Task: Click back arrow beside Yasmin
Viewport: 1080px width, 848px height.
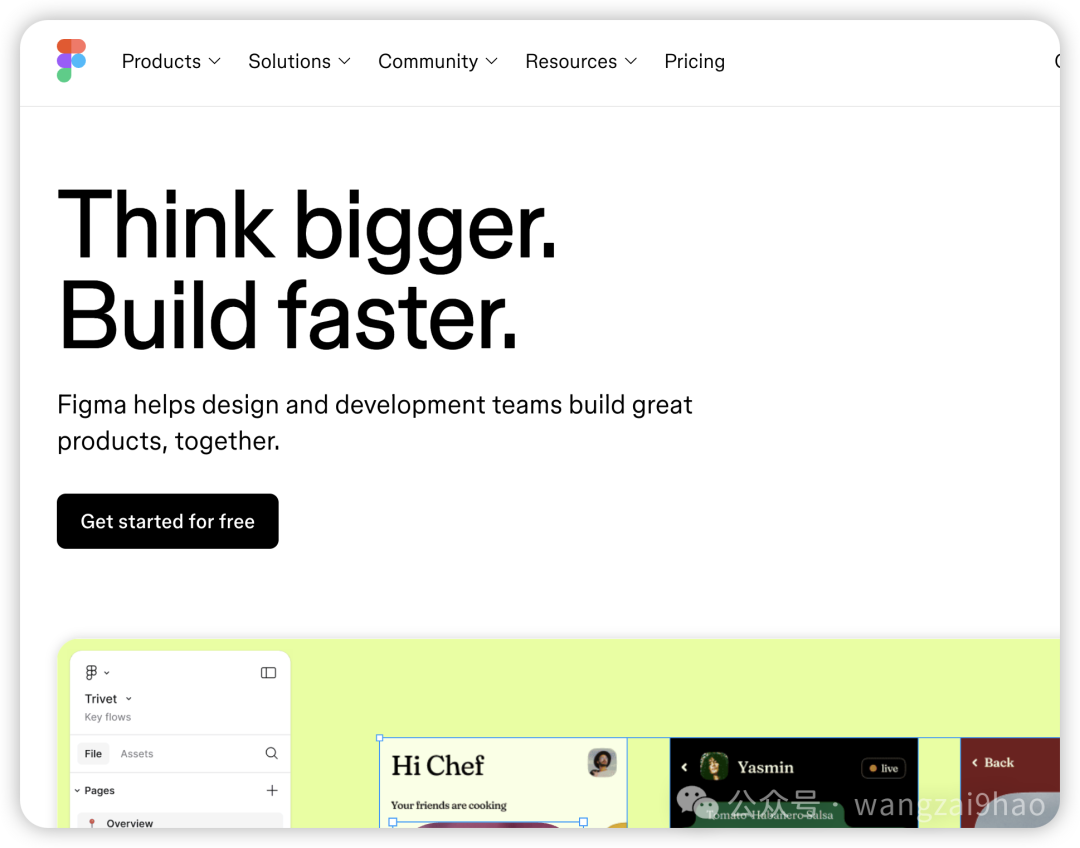Action: pyautogui.click(x=684, y=767)
